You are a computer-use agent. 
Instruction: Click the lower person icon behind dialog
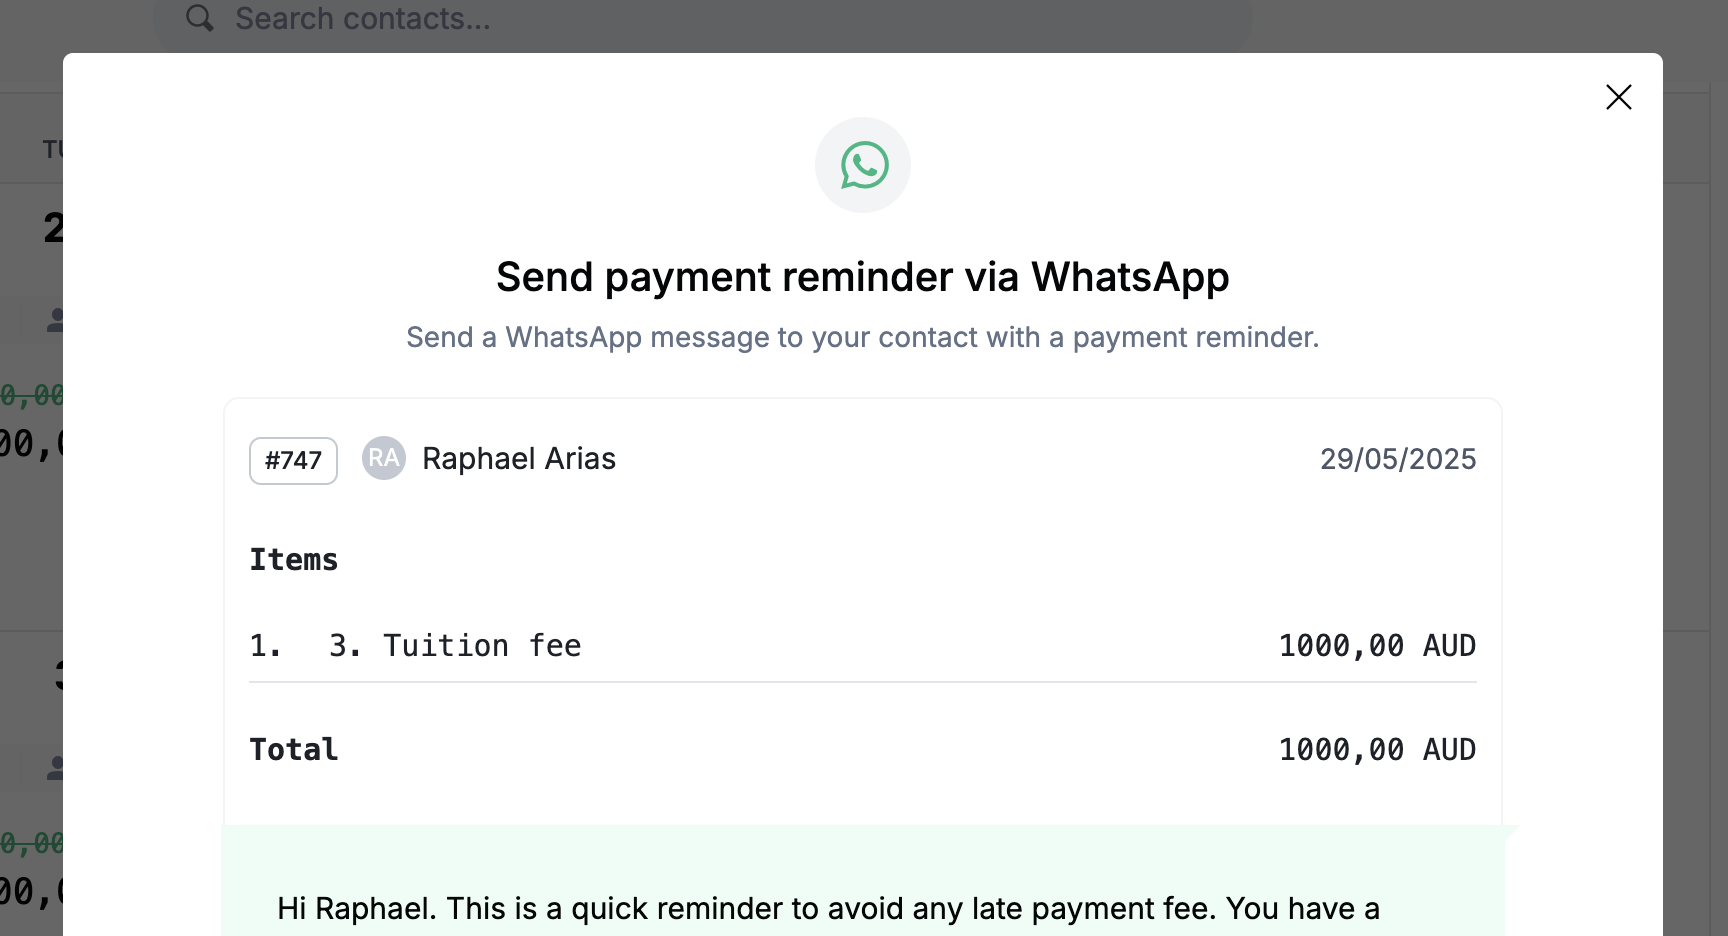tap(56, 768)
